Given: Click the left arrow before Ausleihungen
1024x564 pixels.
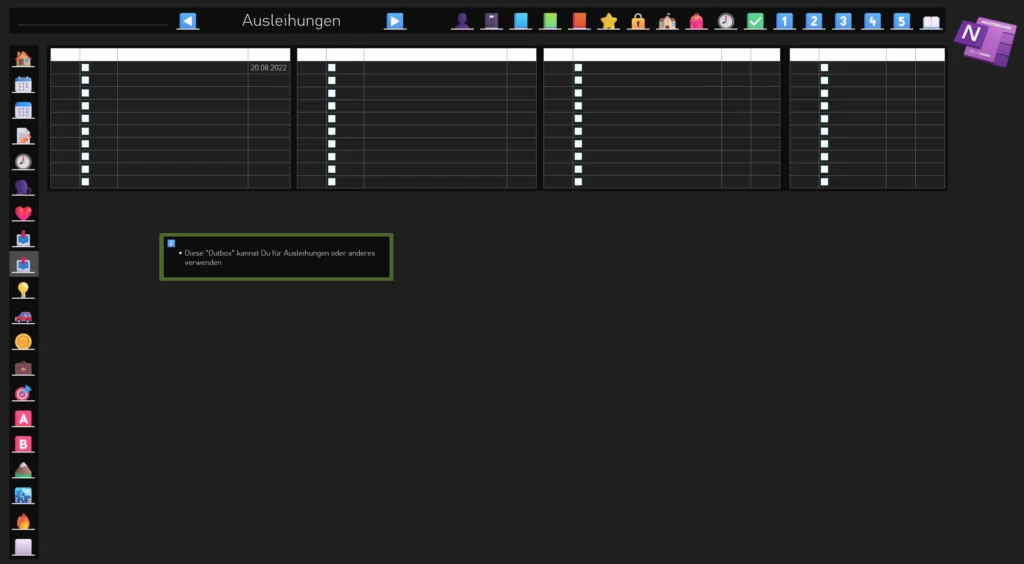Looking at the screenshot, I should coord(187,21).
